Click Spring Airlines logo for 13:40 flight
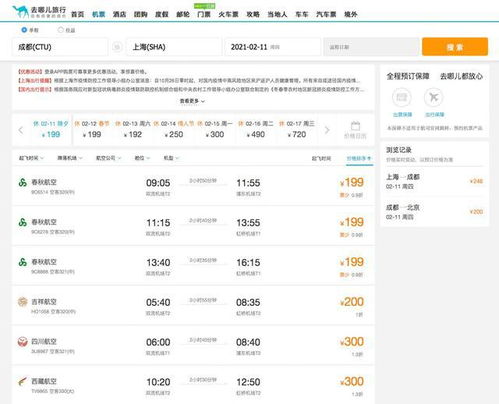This screenshot has height=404, width=499. pyautogui.click(x=23, y=262)
